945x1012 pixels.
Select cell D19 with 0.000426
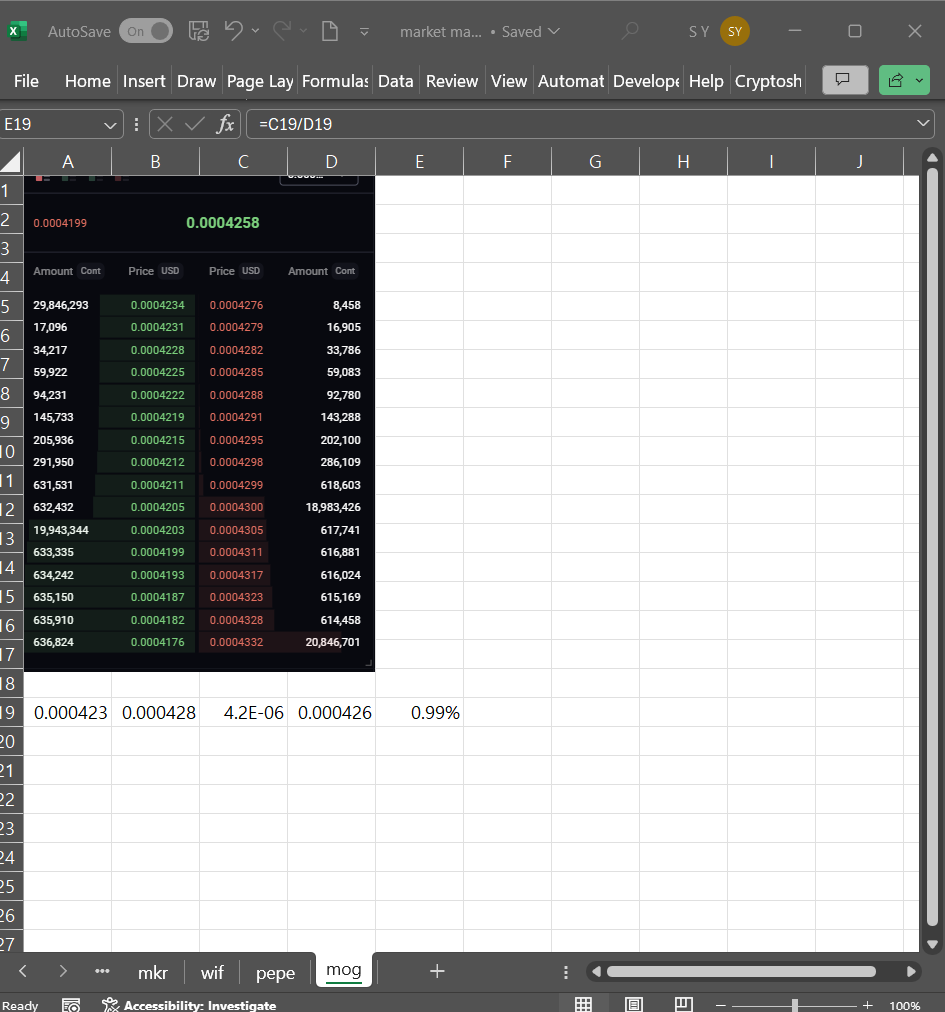[331, 713]
